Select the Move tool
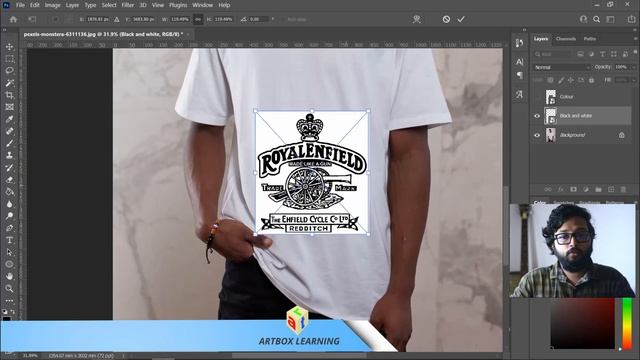 pos(9,47)
